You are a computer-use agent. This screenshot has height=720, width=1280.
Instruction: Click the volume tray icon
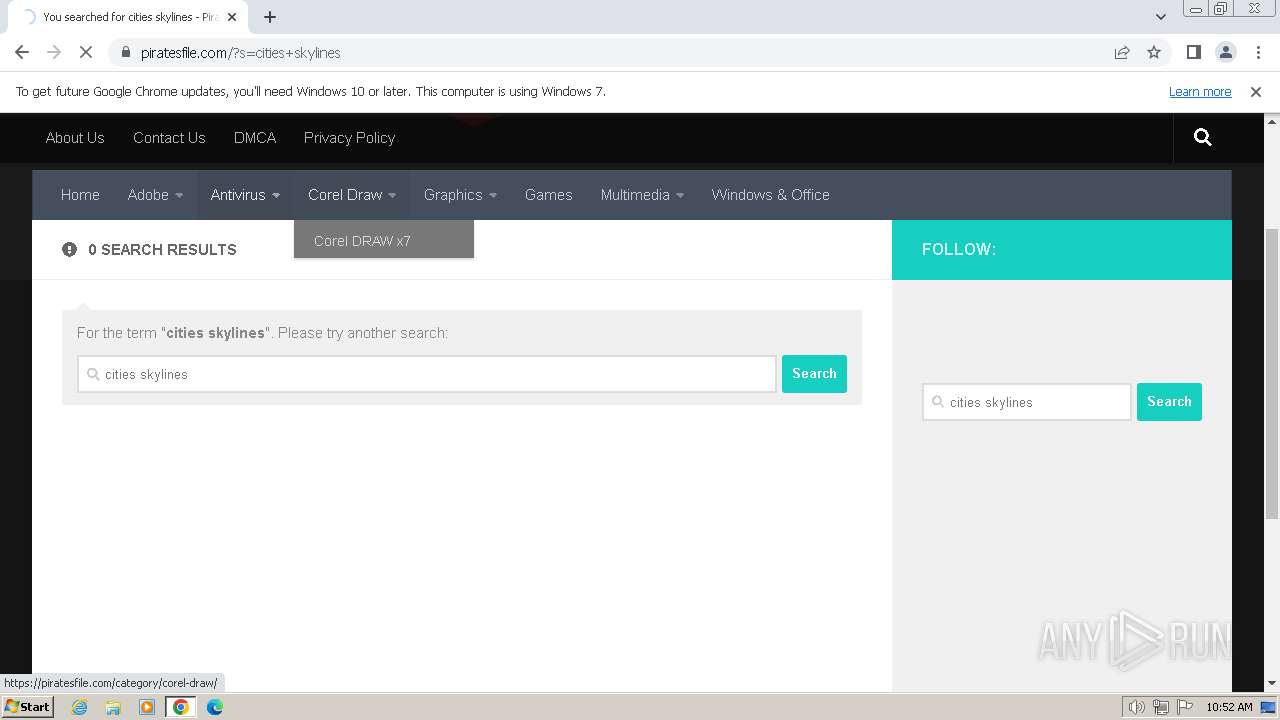(1137, 707)
